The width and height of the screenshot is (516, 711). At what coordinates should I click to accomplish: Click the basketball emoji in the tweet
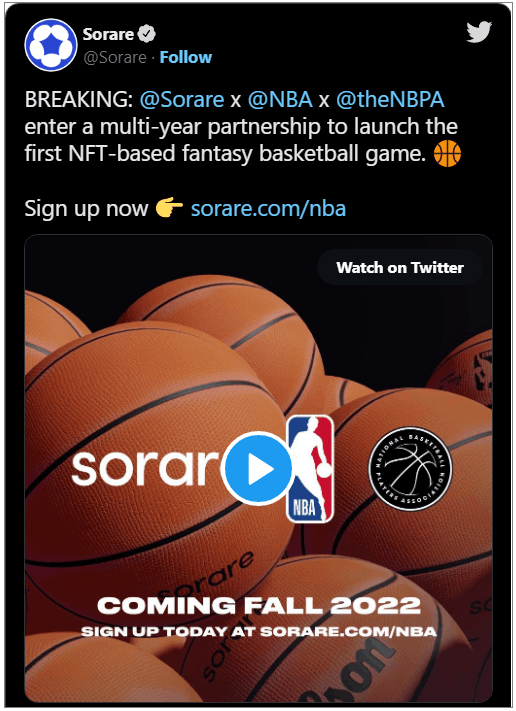point(447,154)
